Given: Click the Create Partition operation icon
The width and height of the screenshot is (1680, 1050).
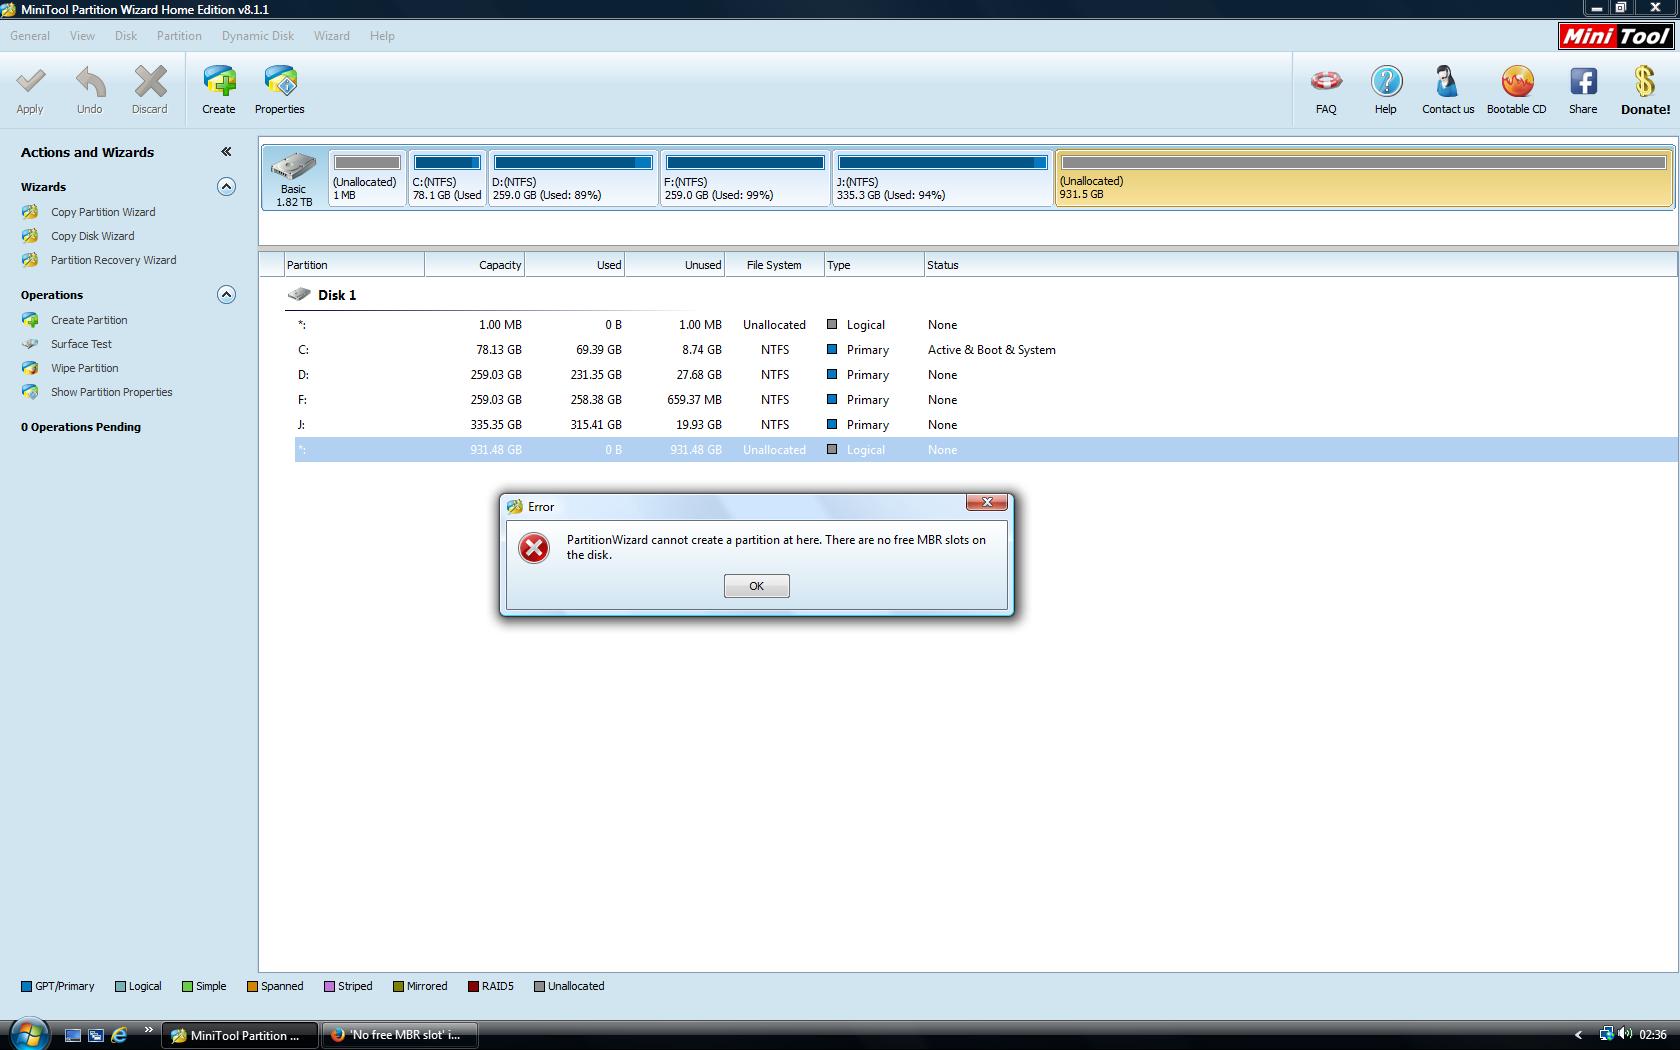Looking at the screenshot, I should pos(31,320).
